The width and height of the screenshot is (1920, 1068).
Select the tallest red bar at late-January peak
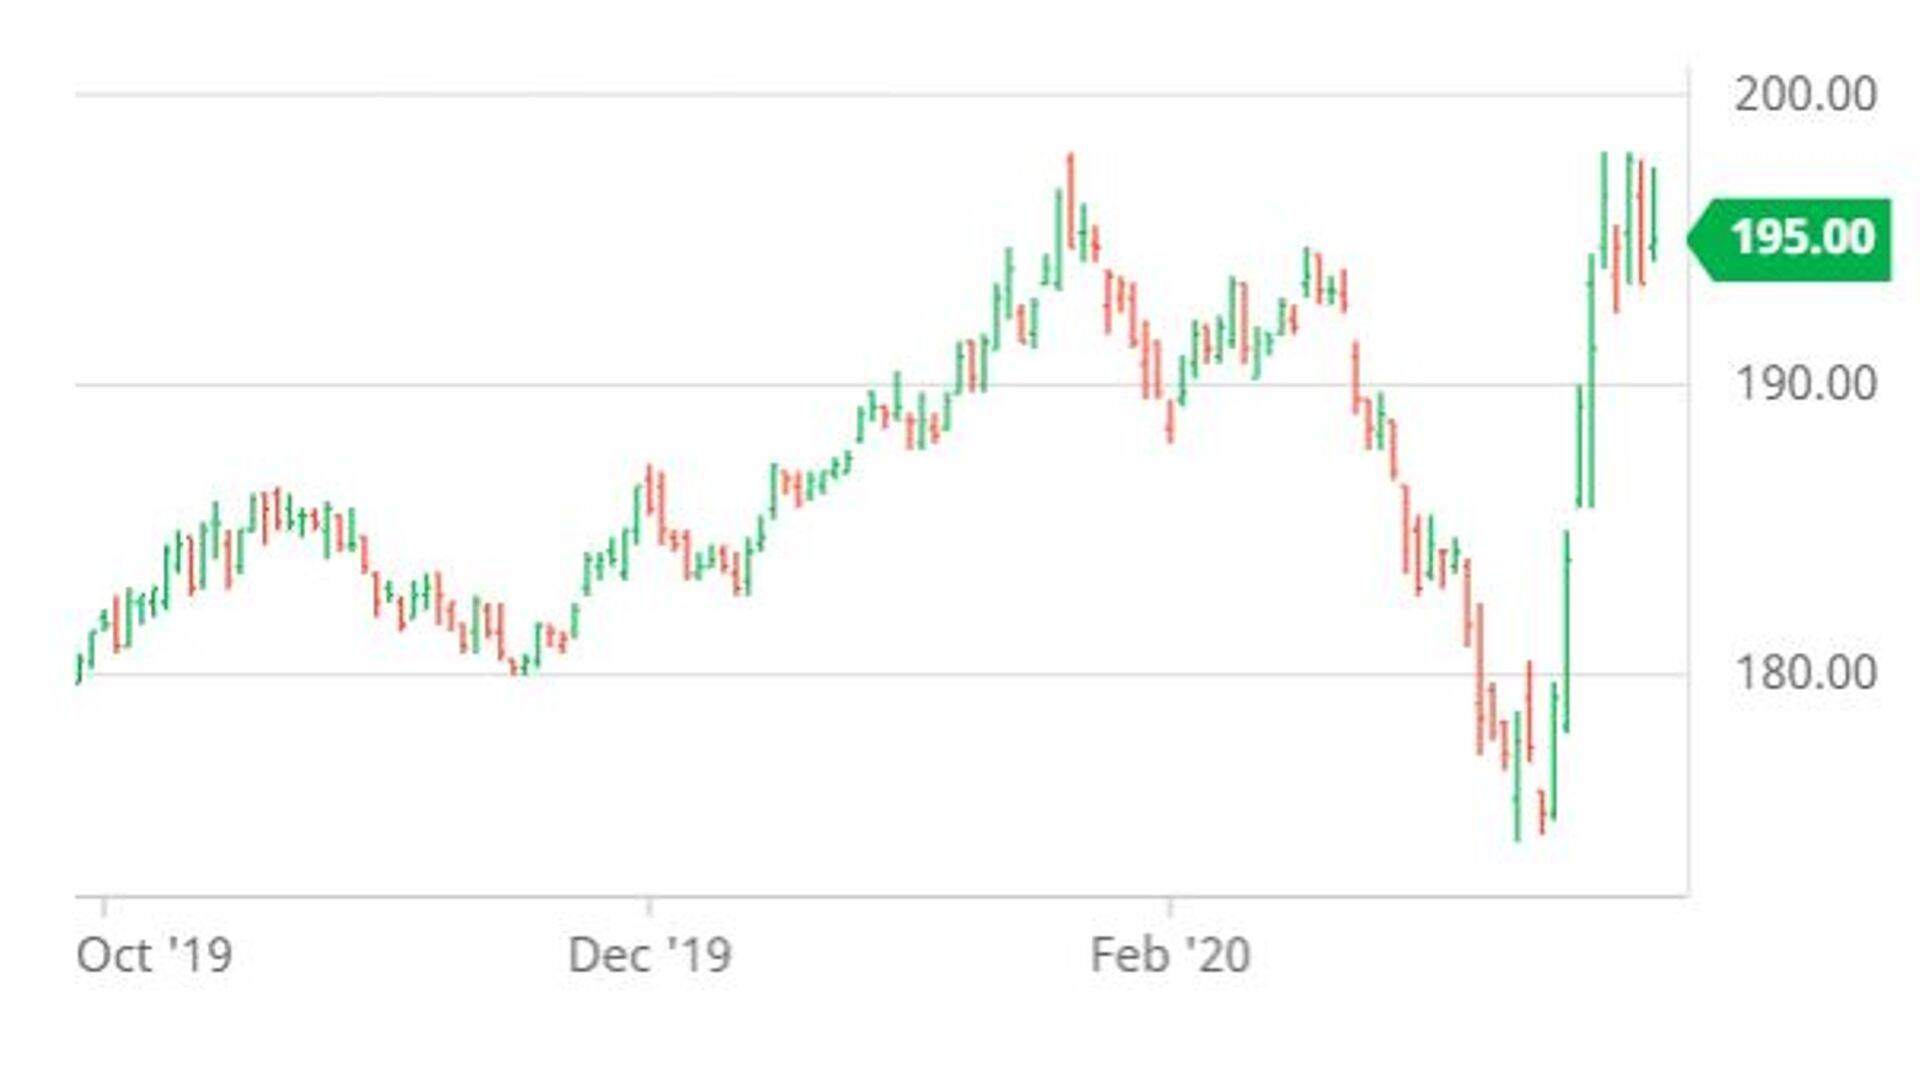tap(1070, 200)
